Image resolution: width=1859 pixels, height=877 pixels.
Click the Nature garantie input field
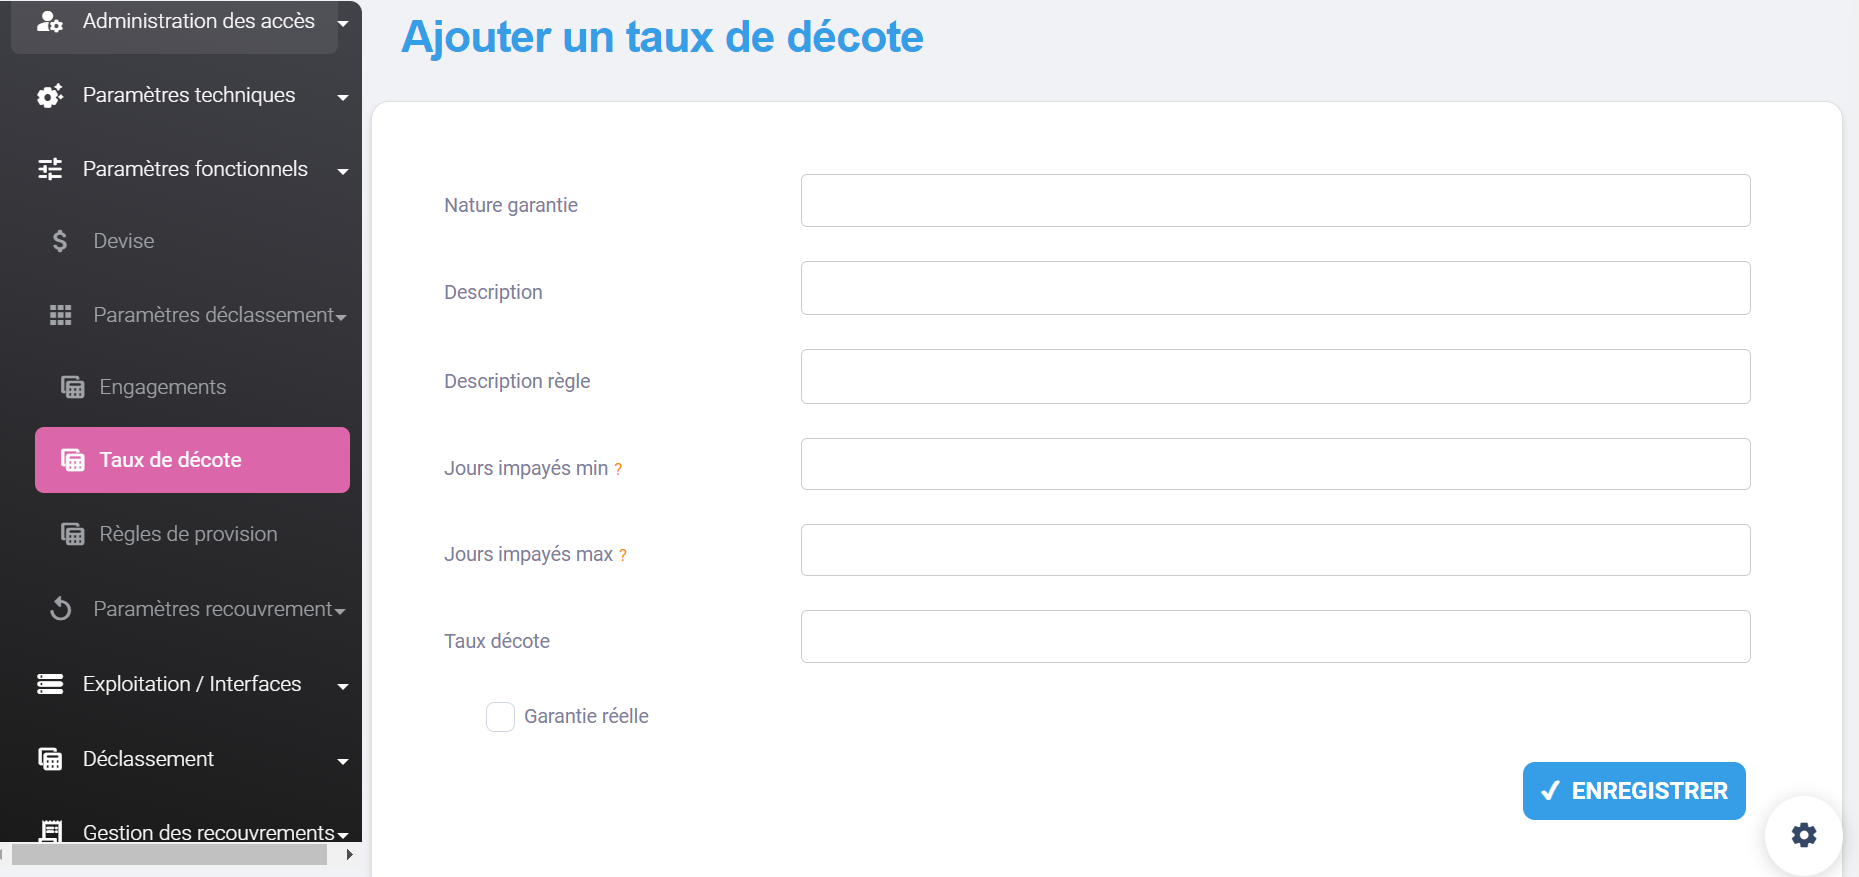tap(1275, 201)
